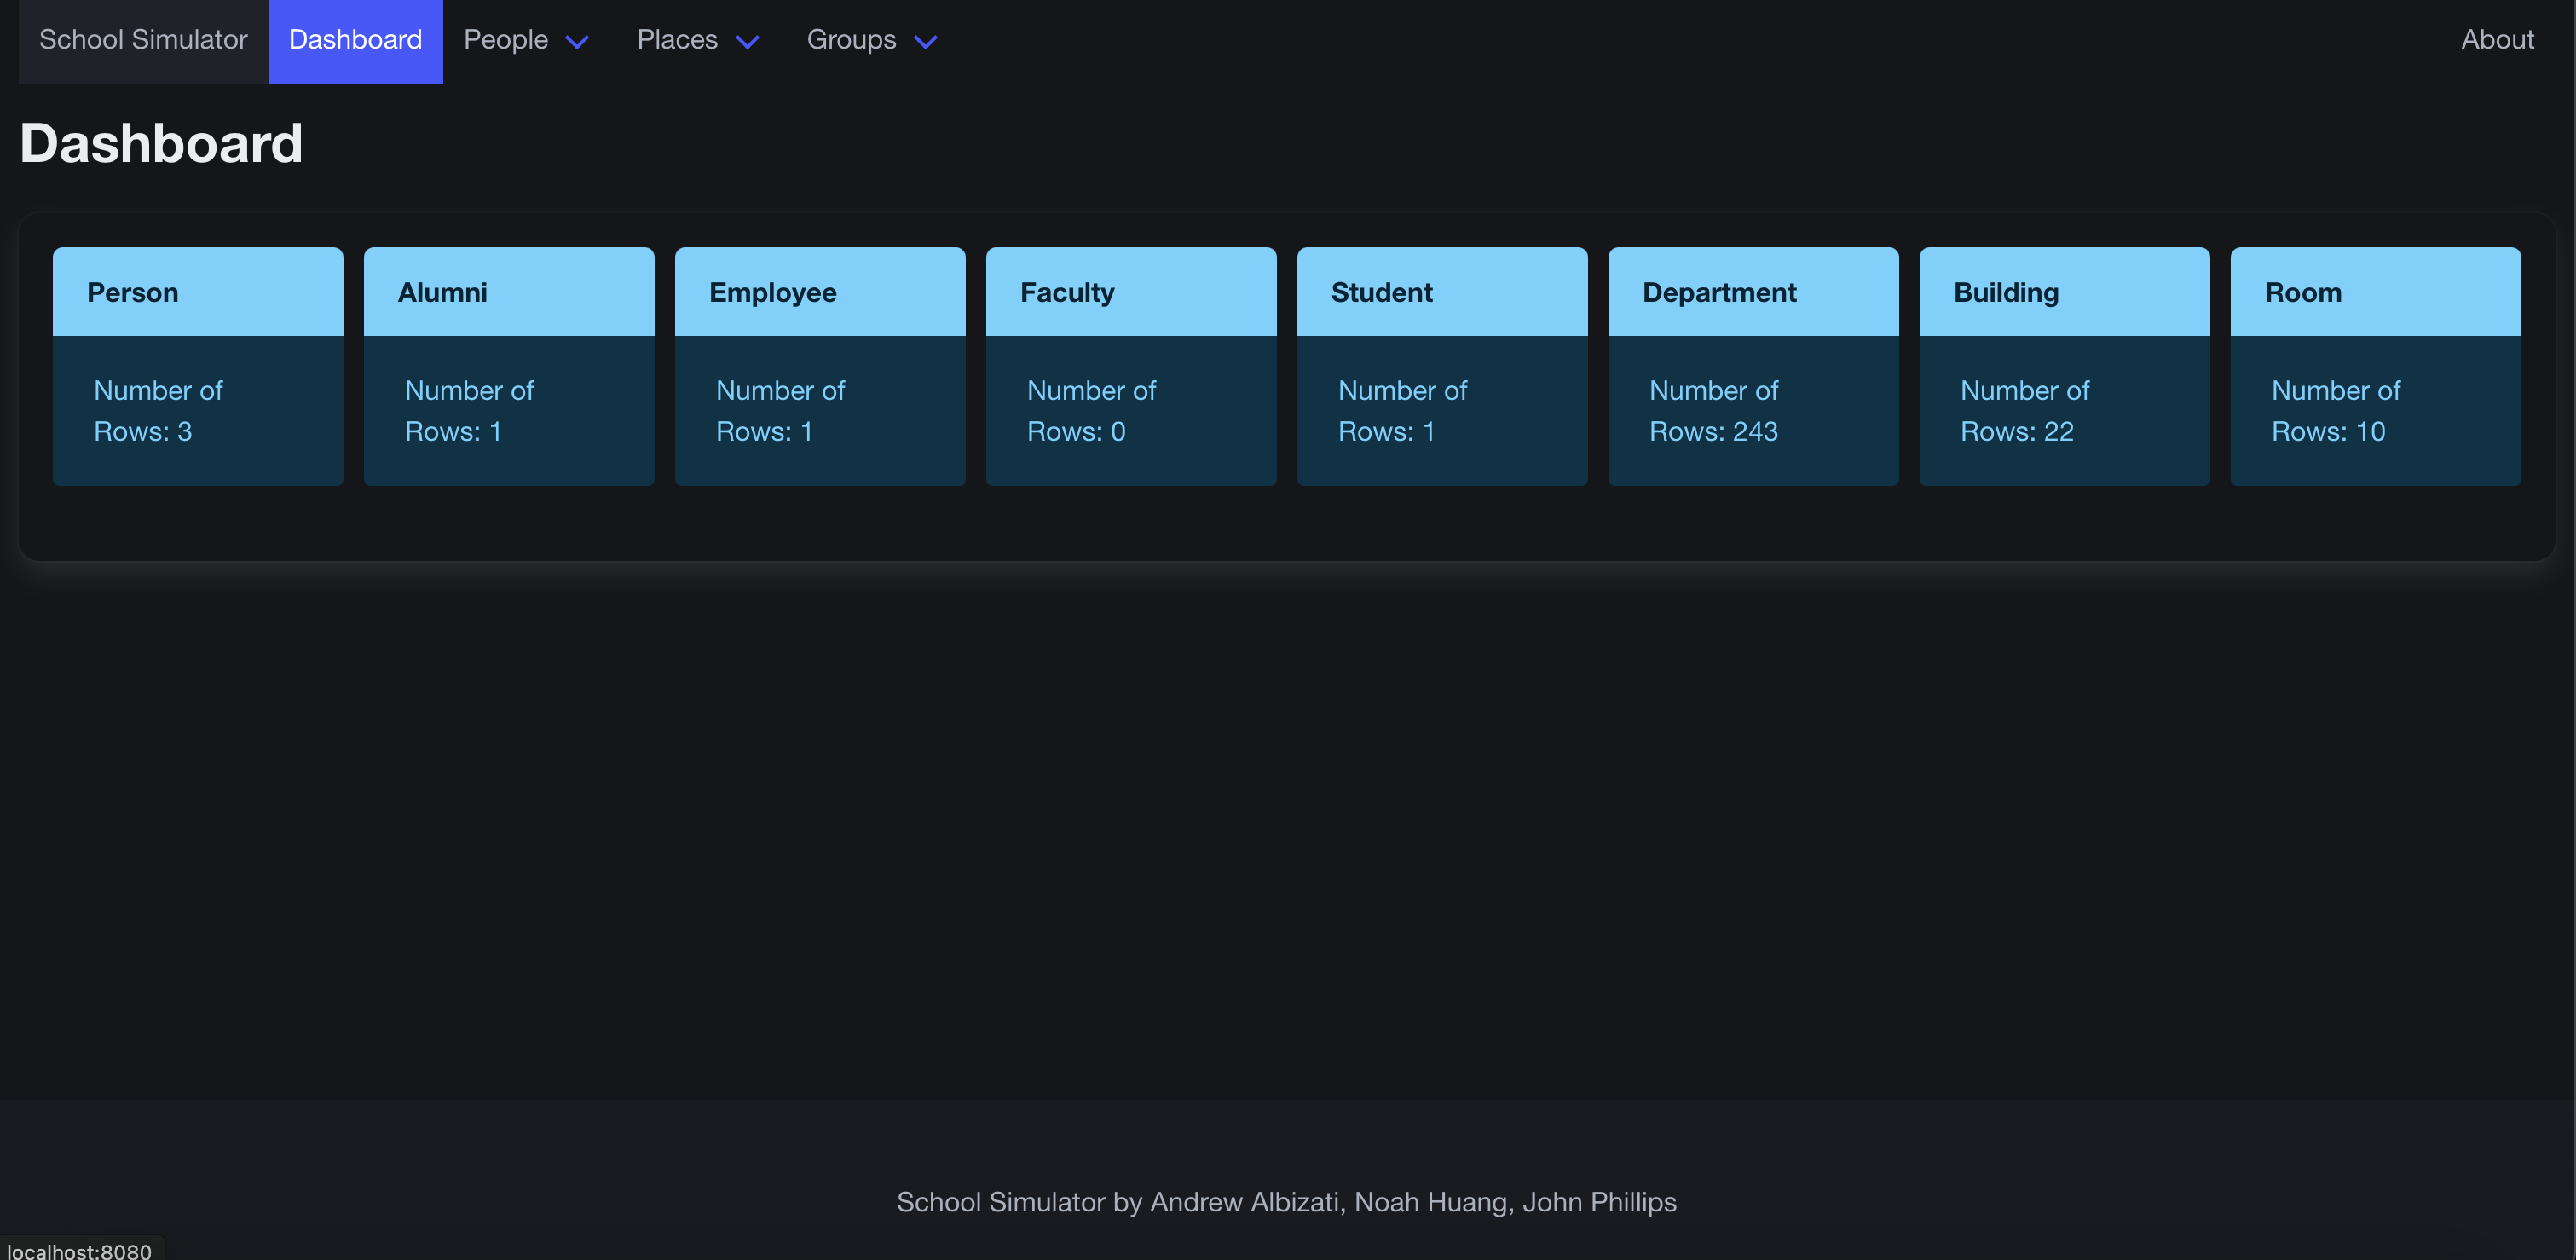Select the Building card header
Screen dimensions: 2576x1260
pos(2063,292)
